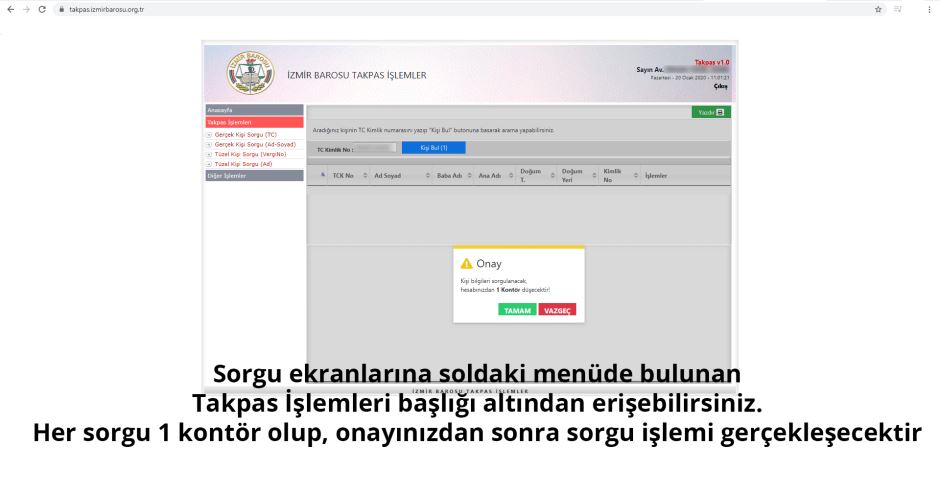Click the blue Kişi Bul (1) button
The width and height of the screenshot is (940, 493).
433,148
